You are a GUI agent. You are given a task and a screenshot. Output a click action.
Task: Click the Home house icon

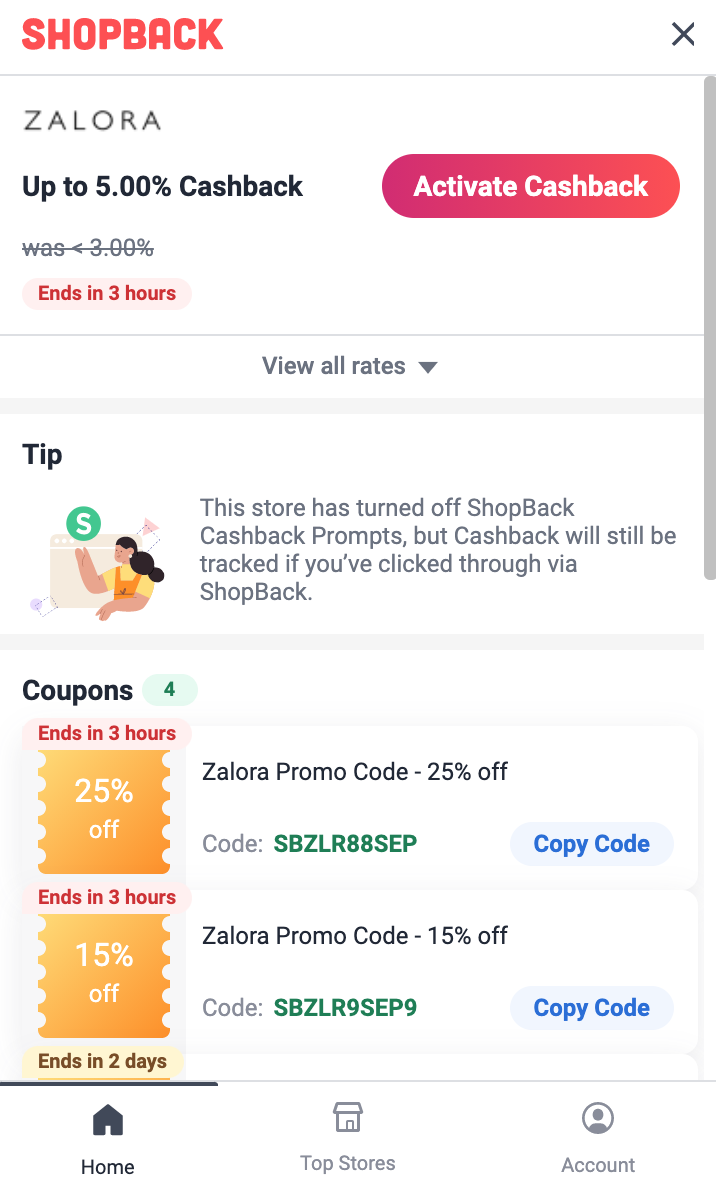point(108,1121)
